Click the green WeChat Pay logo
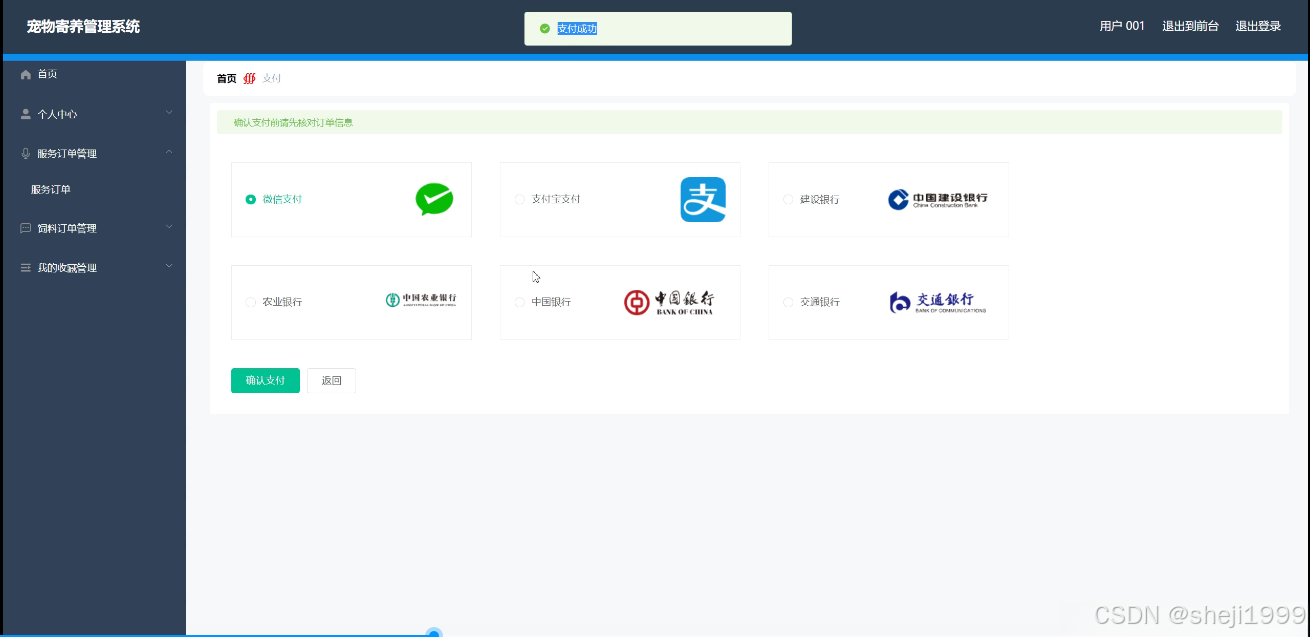Viewport: 1310px width, 637px height. pyautogui.click(x=434, y=199)
